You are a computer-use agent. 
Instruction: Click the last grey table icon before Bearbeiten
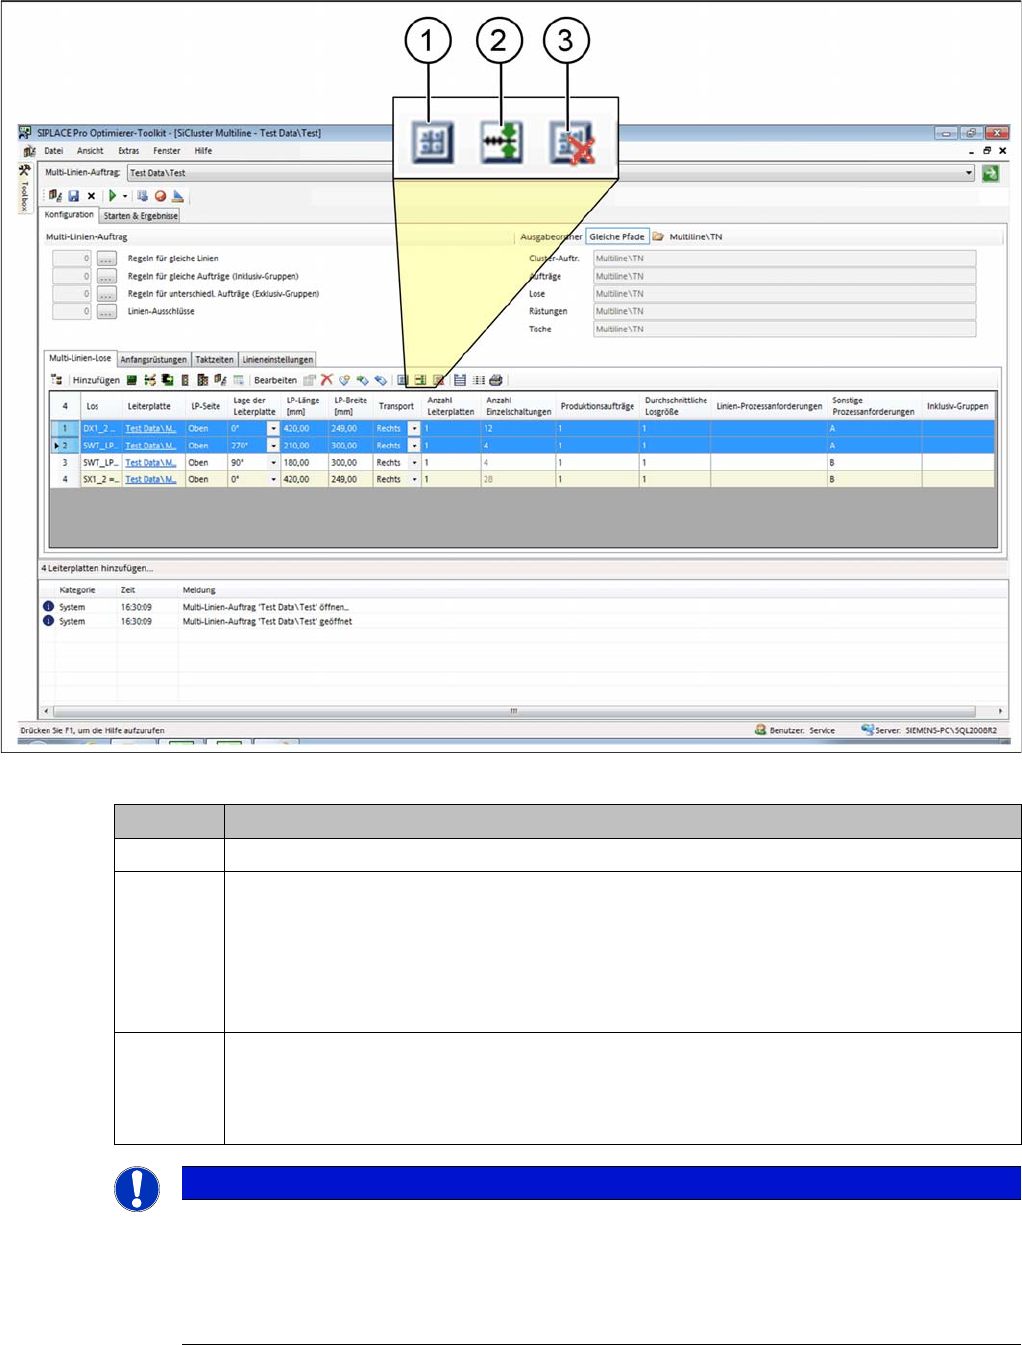click(239, 380)
